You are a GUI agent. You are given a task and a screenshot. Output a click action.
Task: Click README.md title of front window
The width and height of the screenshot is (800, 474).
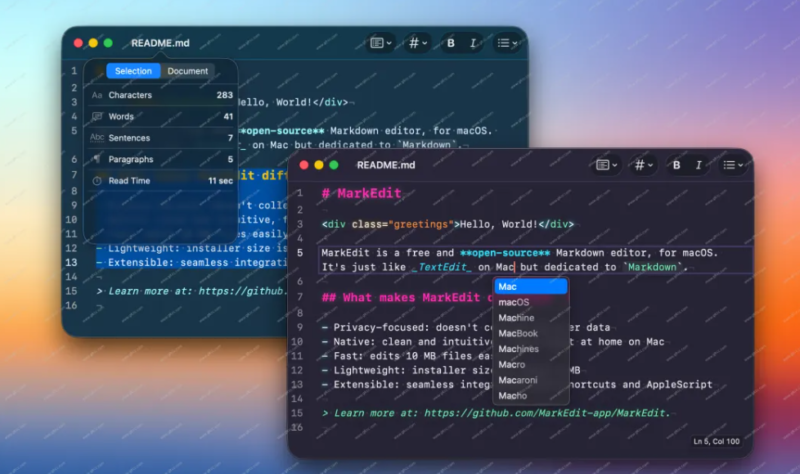386,165
